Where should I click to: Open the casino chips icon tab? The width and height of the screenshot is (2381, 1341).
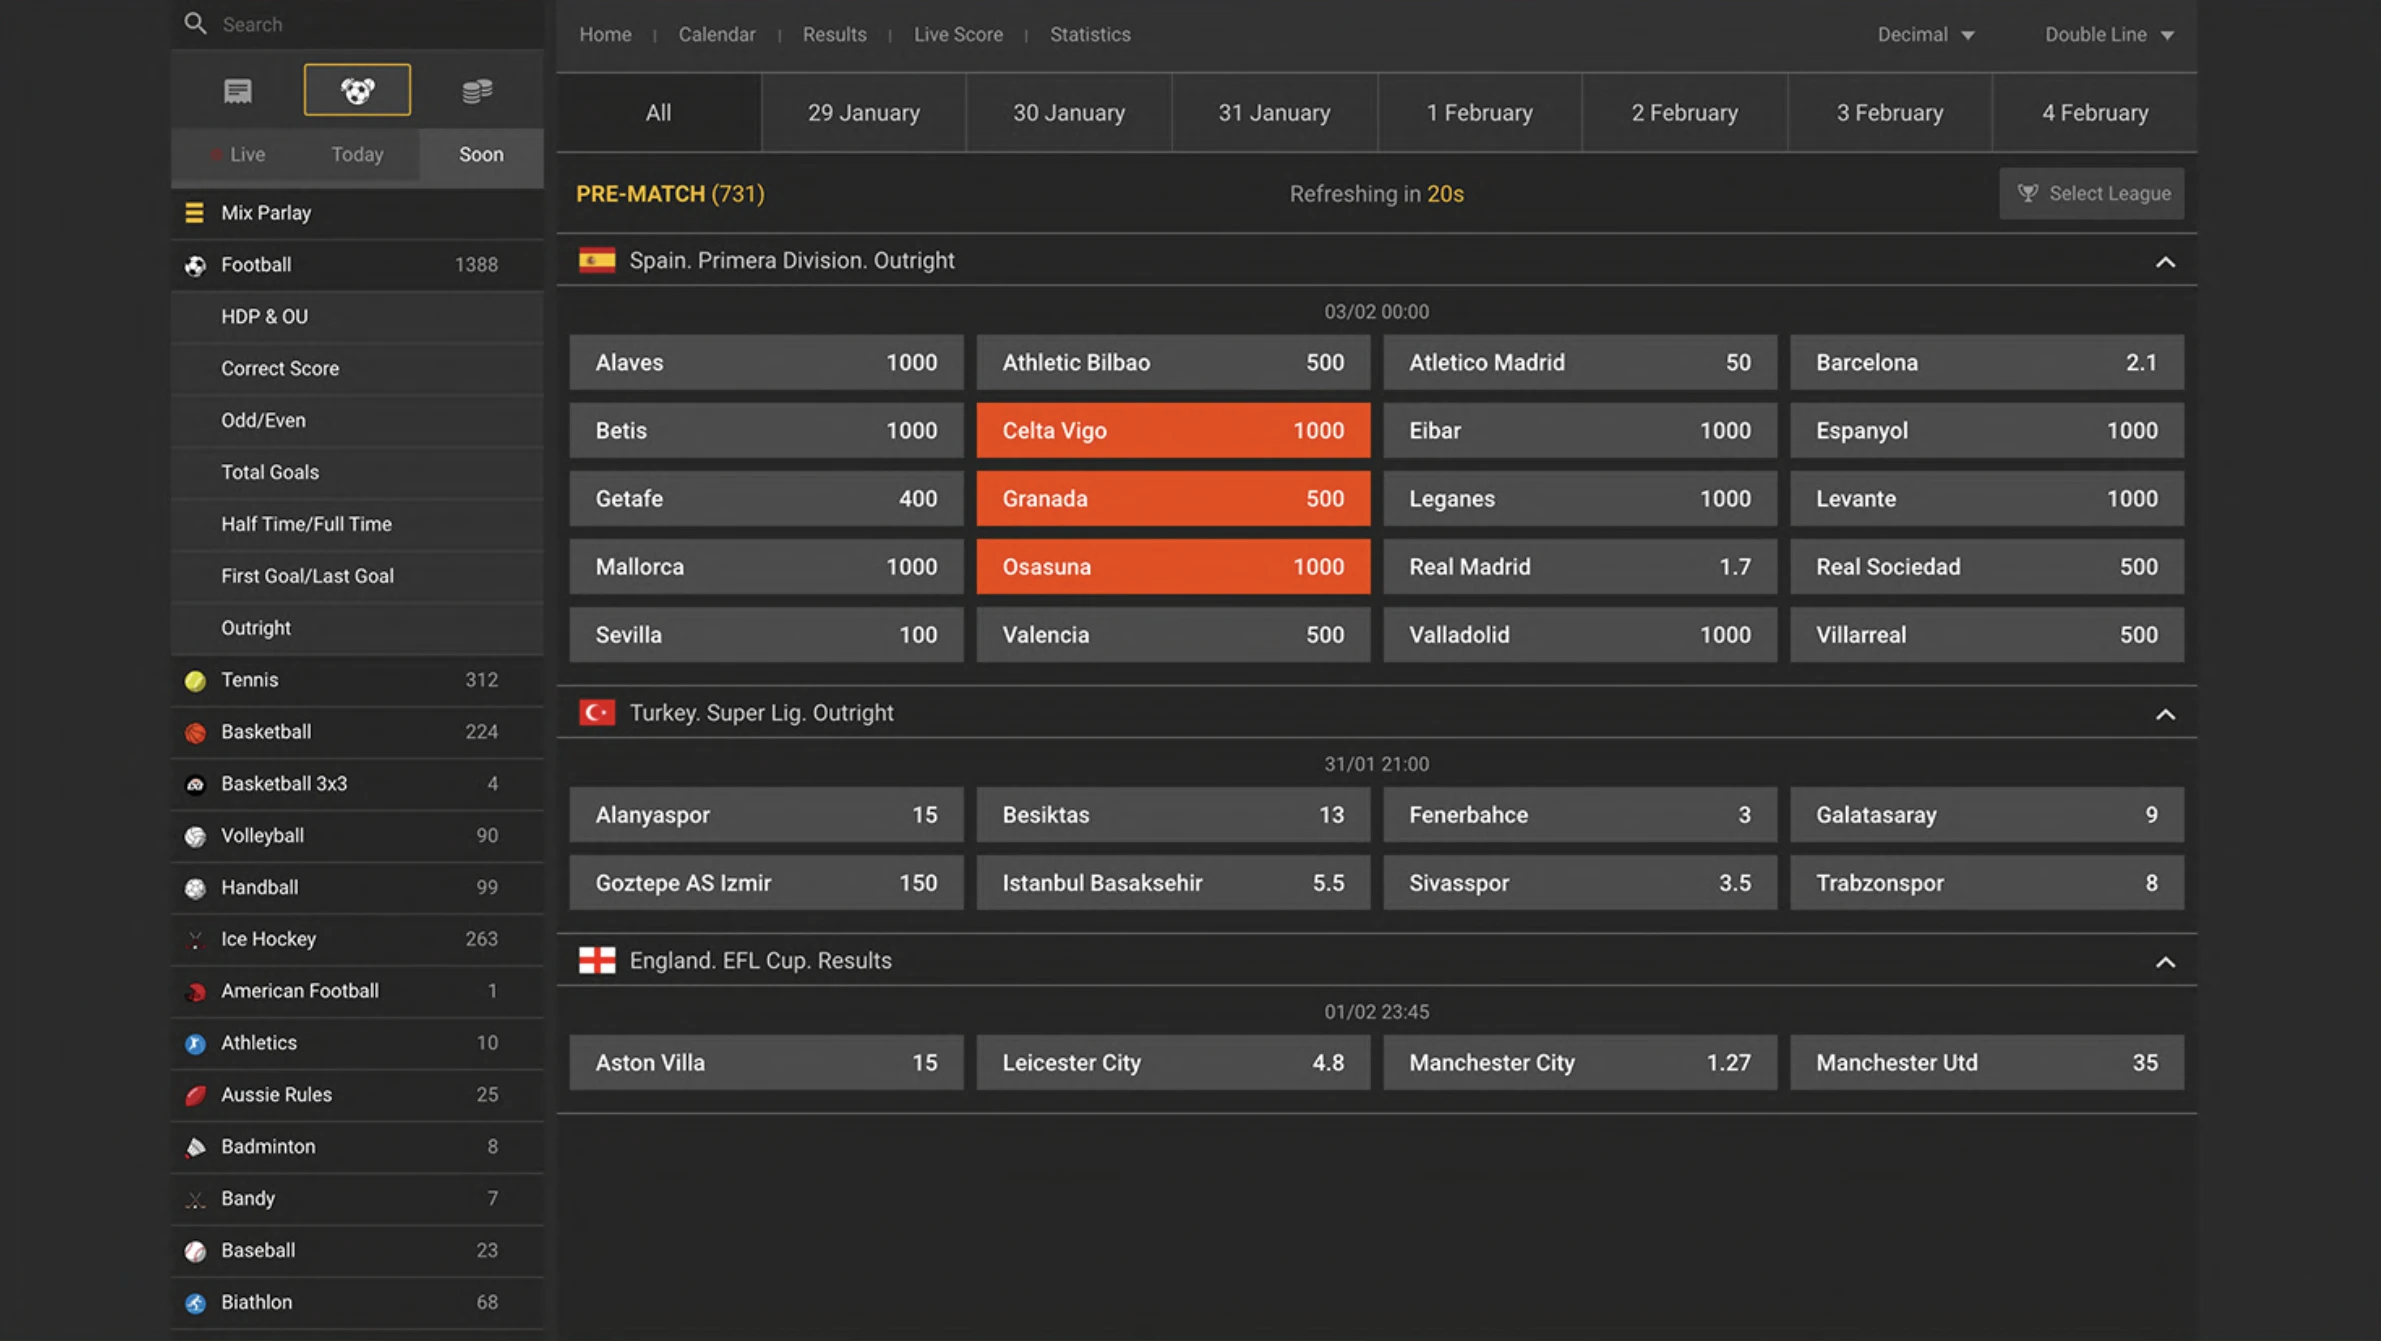tap(477, 90)
